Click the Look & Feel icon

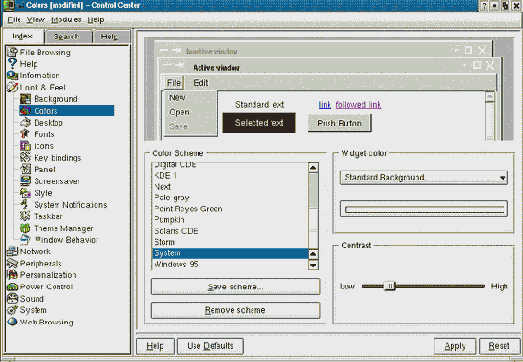coord(12,87)
